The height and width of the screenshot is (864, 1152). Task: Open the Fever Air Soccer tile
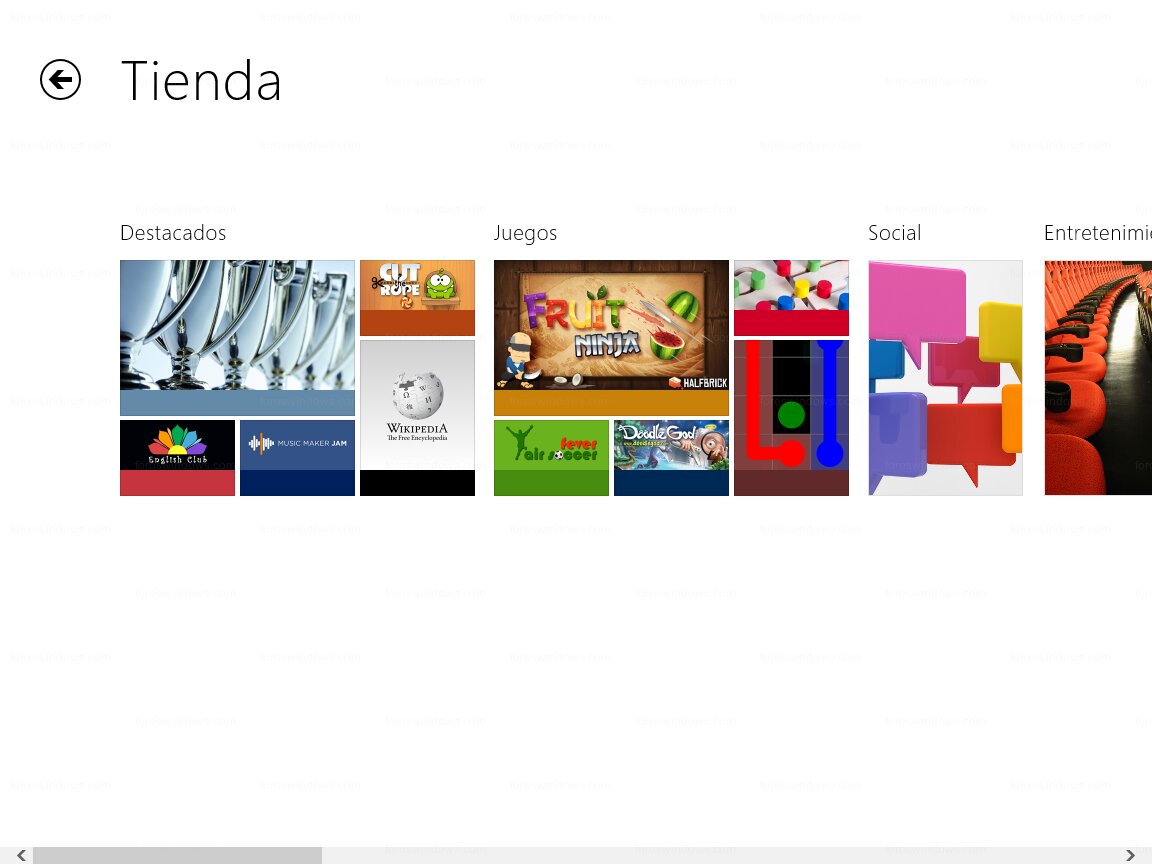click(x=552, y=458)
